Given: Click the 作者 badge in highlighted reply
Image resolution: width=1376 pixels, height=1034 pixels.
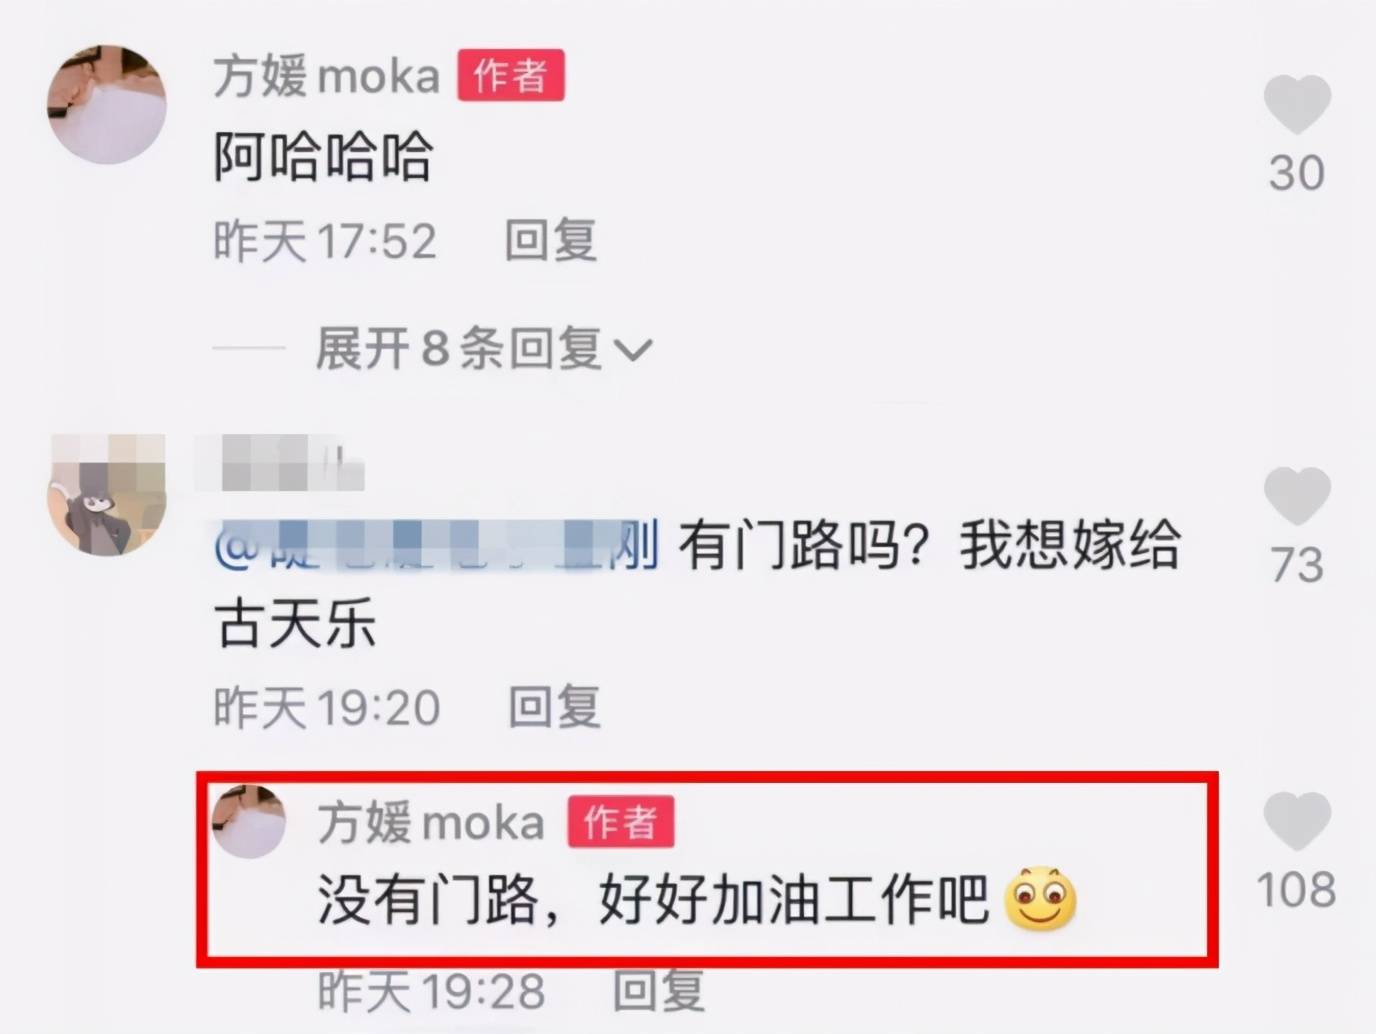Looking at the screenshot, I should [621, 822].
